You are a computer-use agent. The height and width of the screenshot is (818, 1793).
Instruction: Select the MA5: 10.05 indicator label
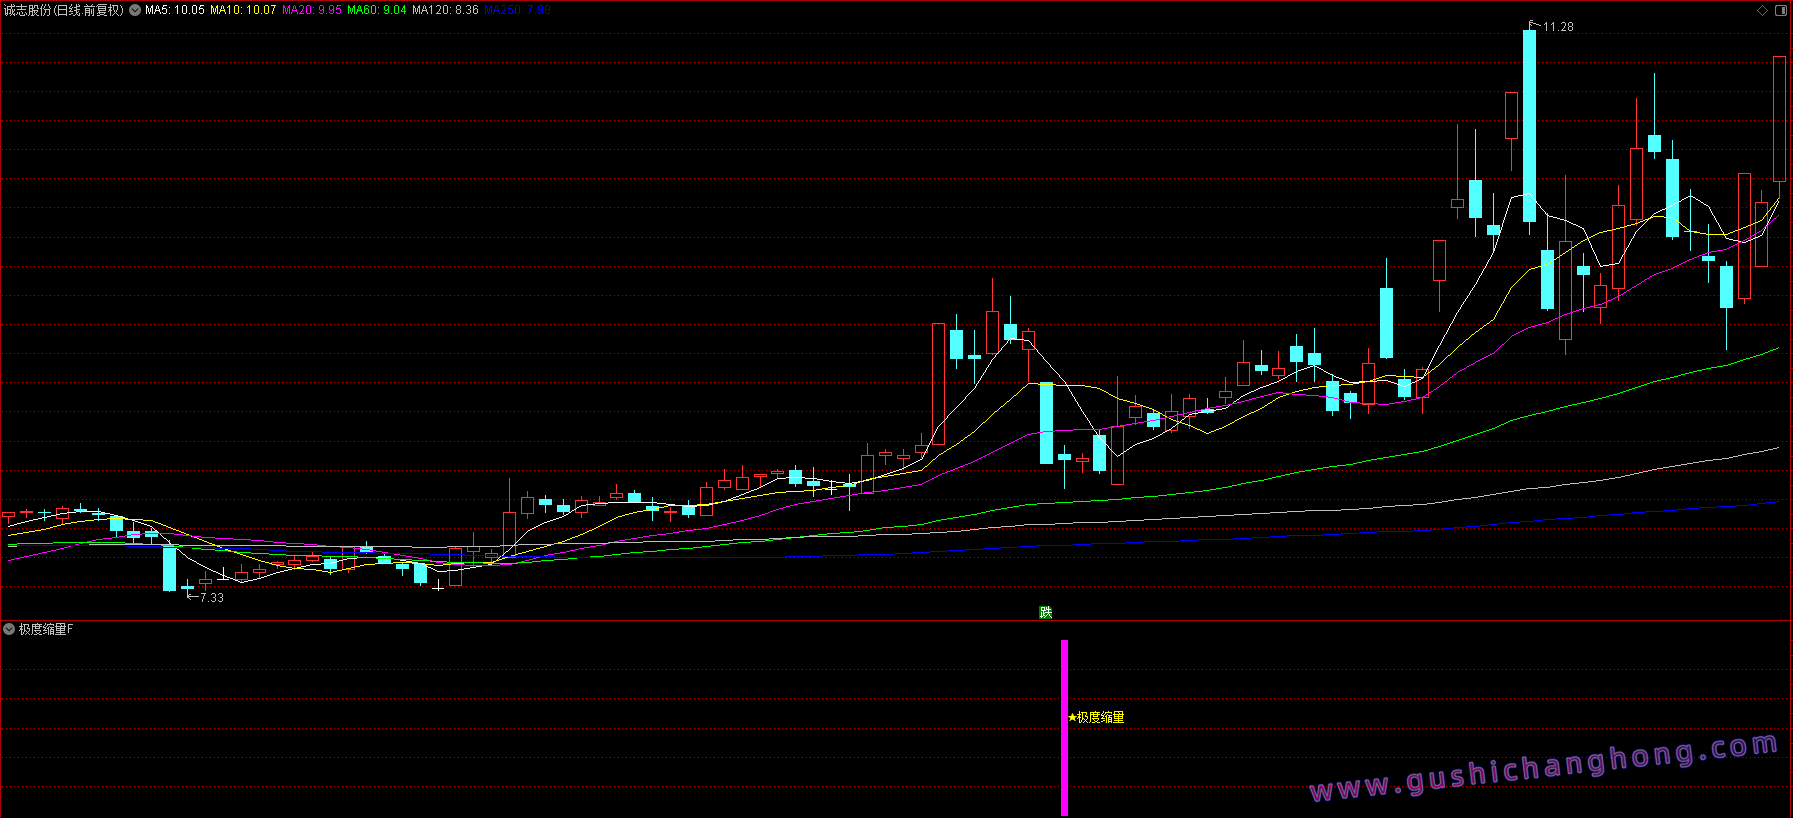(175, 10)
